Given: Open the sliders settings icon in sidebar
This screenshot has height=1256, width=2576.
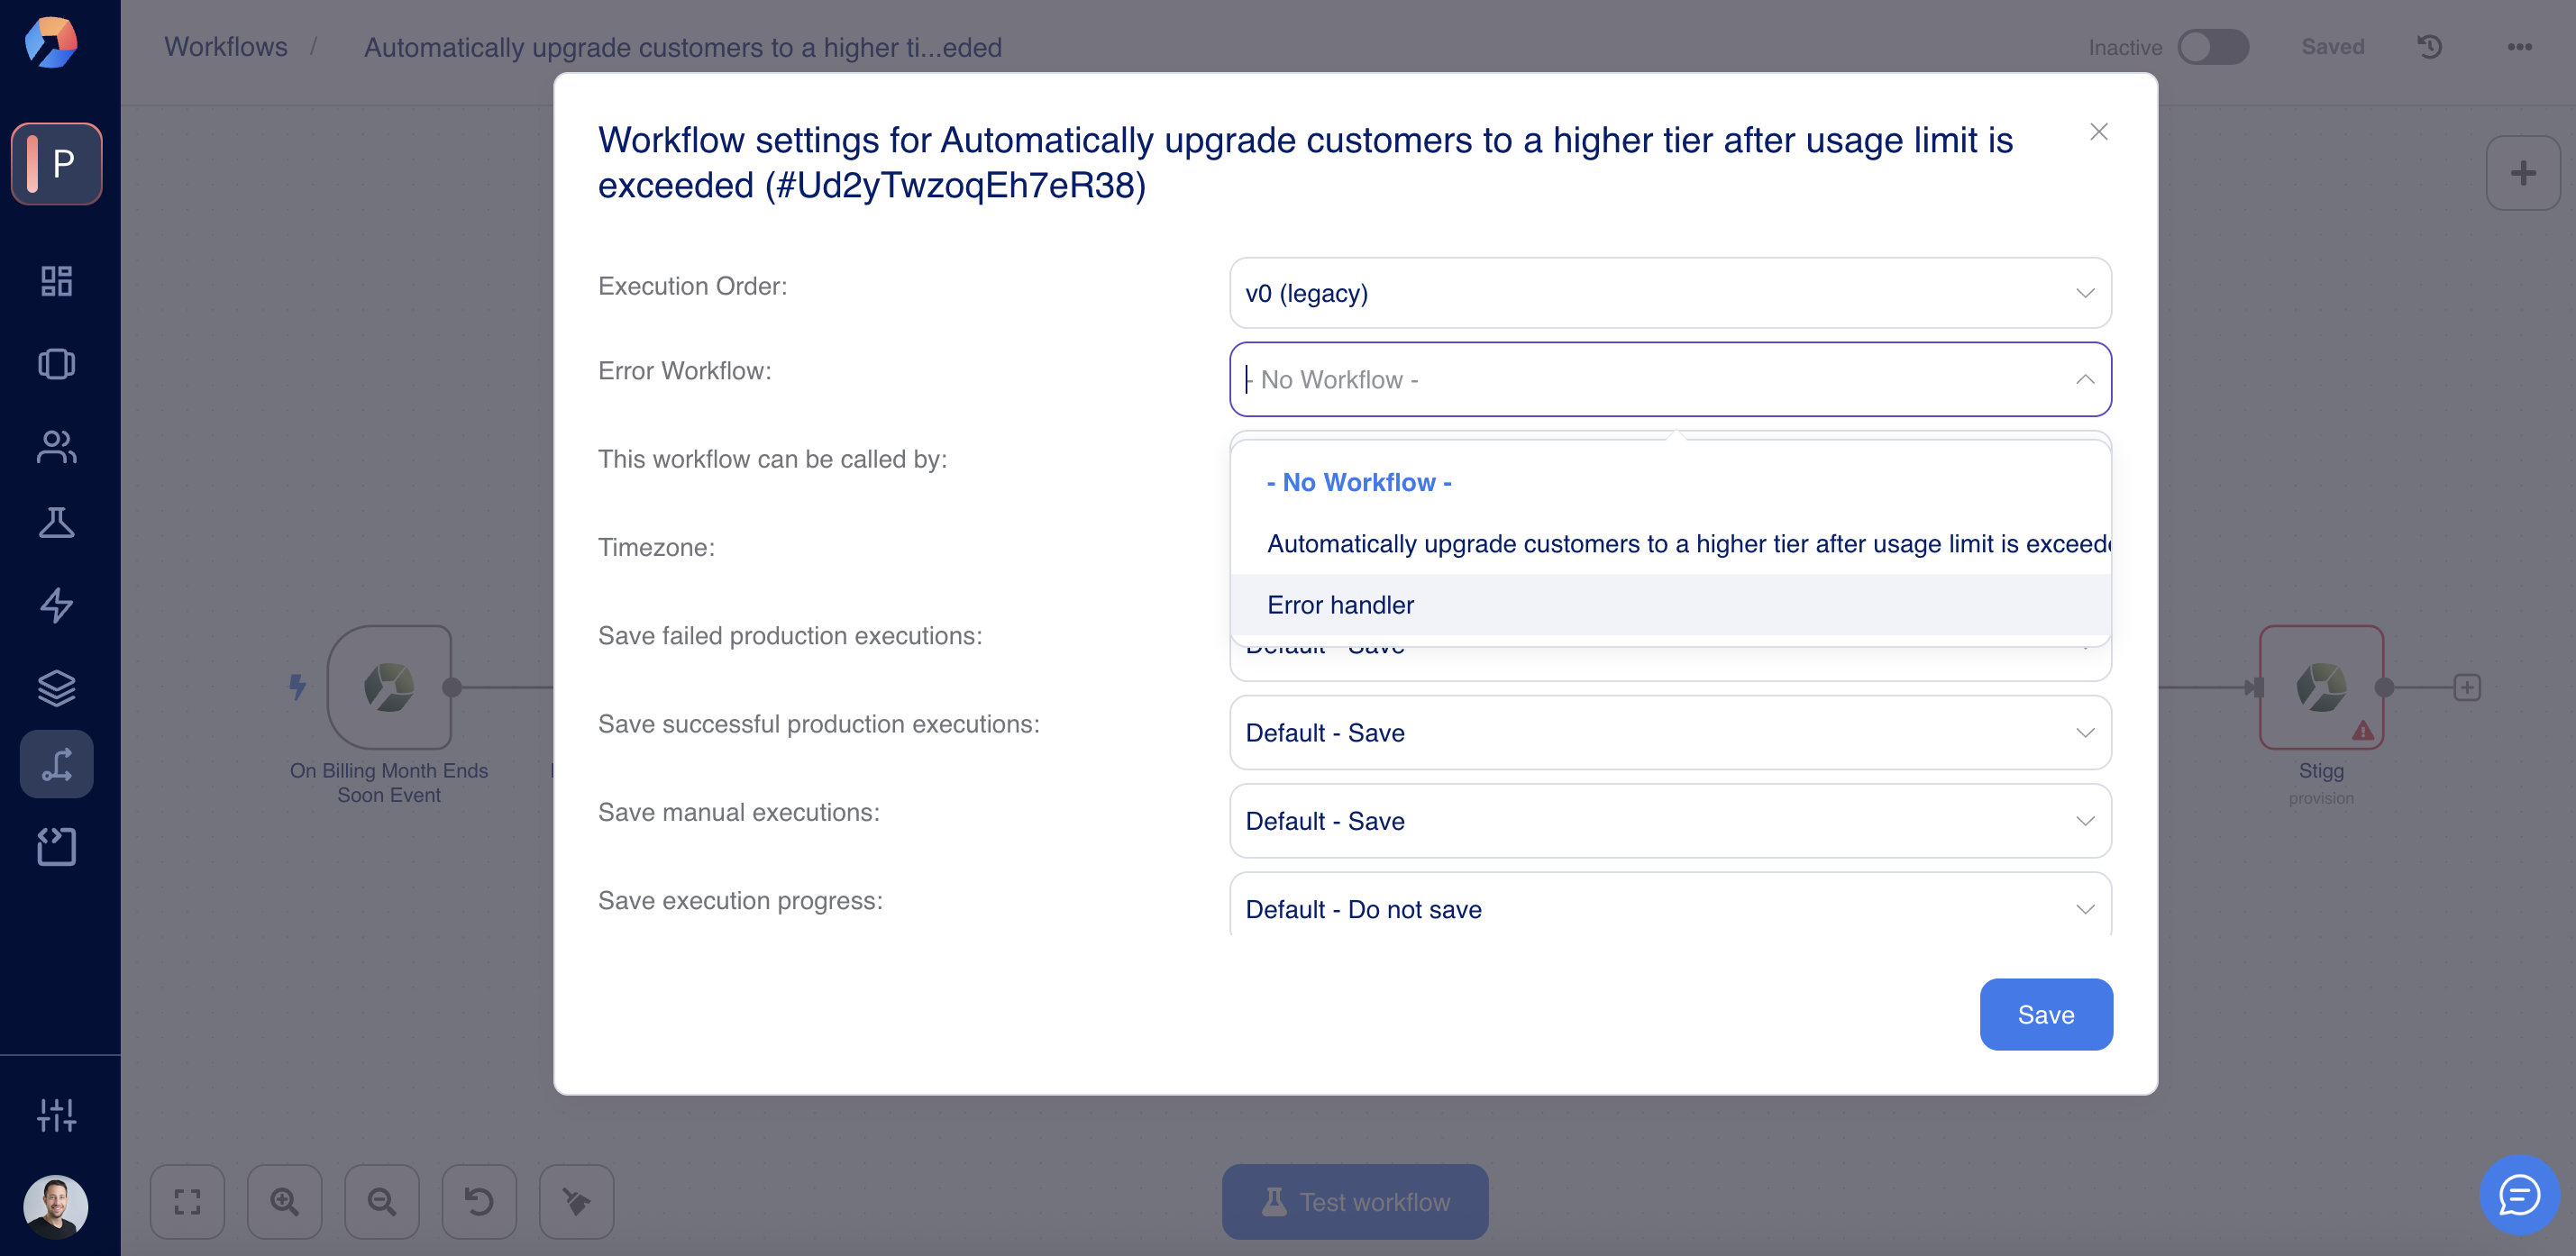Looking at the screenshot, I should point(57,1115).
